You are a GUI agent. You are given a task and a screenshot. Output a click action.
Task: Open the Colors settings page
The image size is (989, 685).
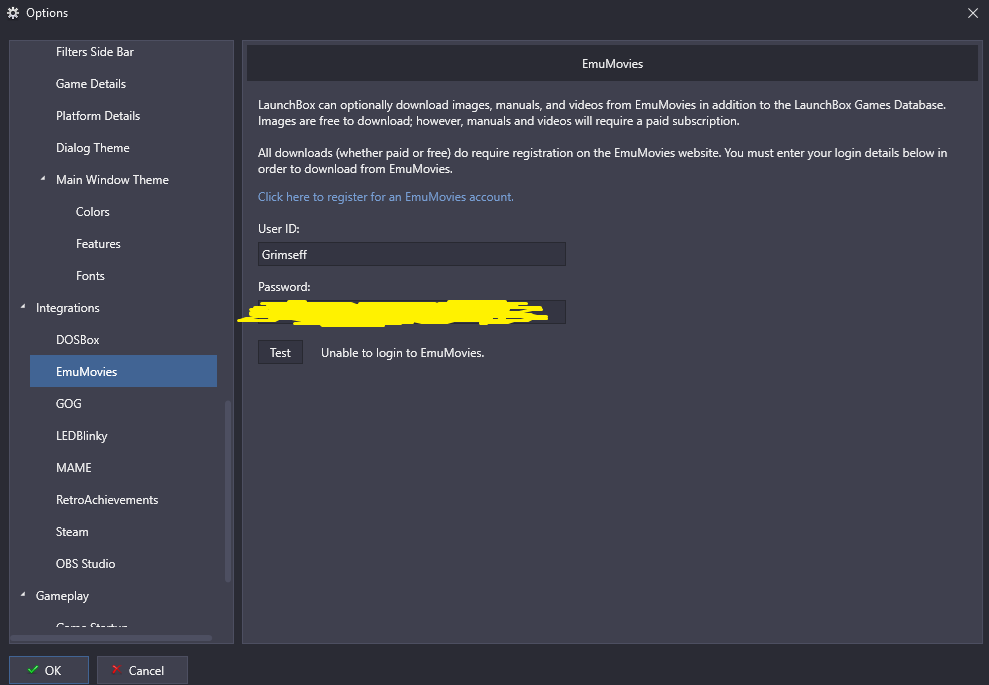pos(93,212)
